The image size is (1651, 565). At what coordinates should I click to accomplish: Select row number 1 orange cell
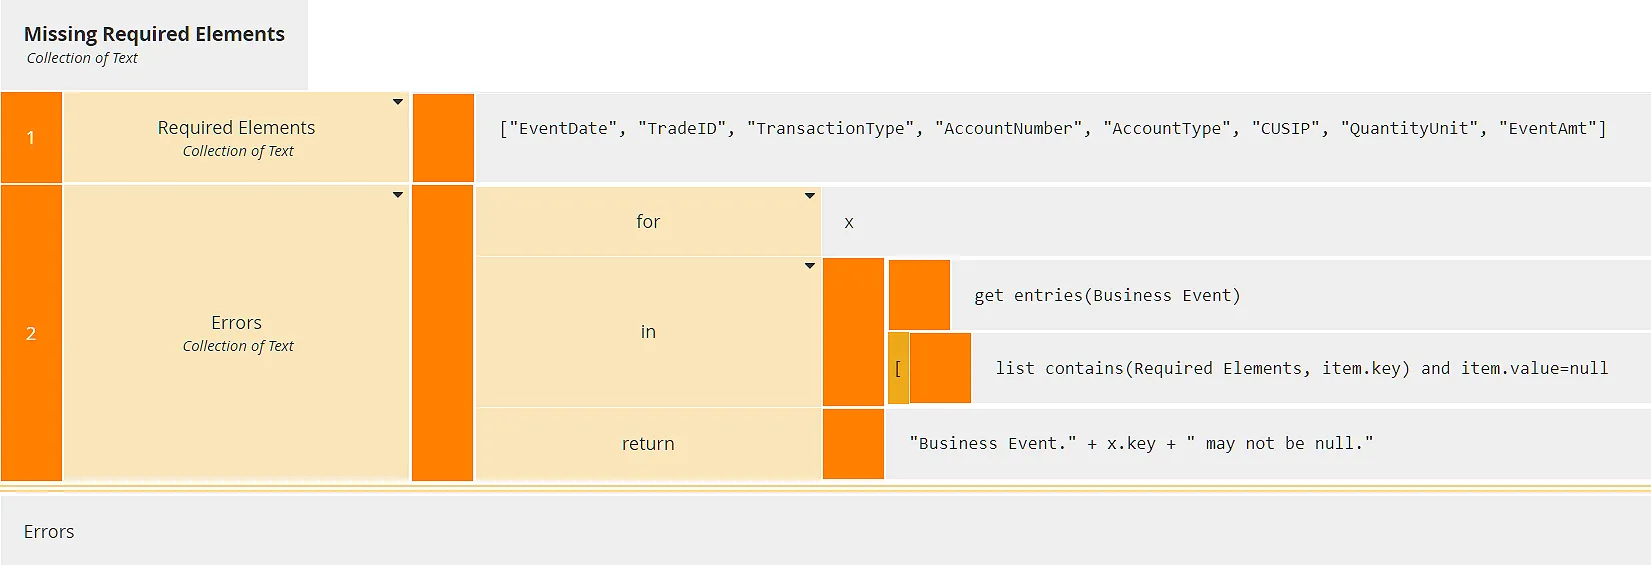(31, 138)
